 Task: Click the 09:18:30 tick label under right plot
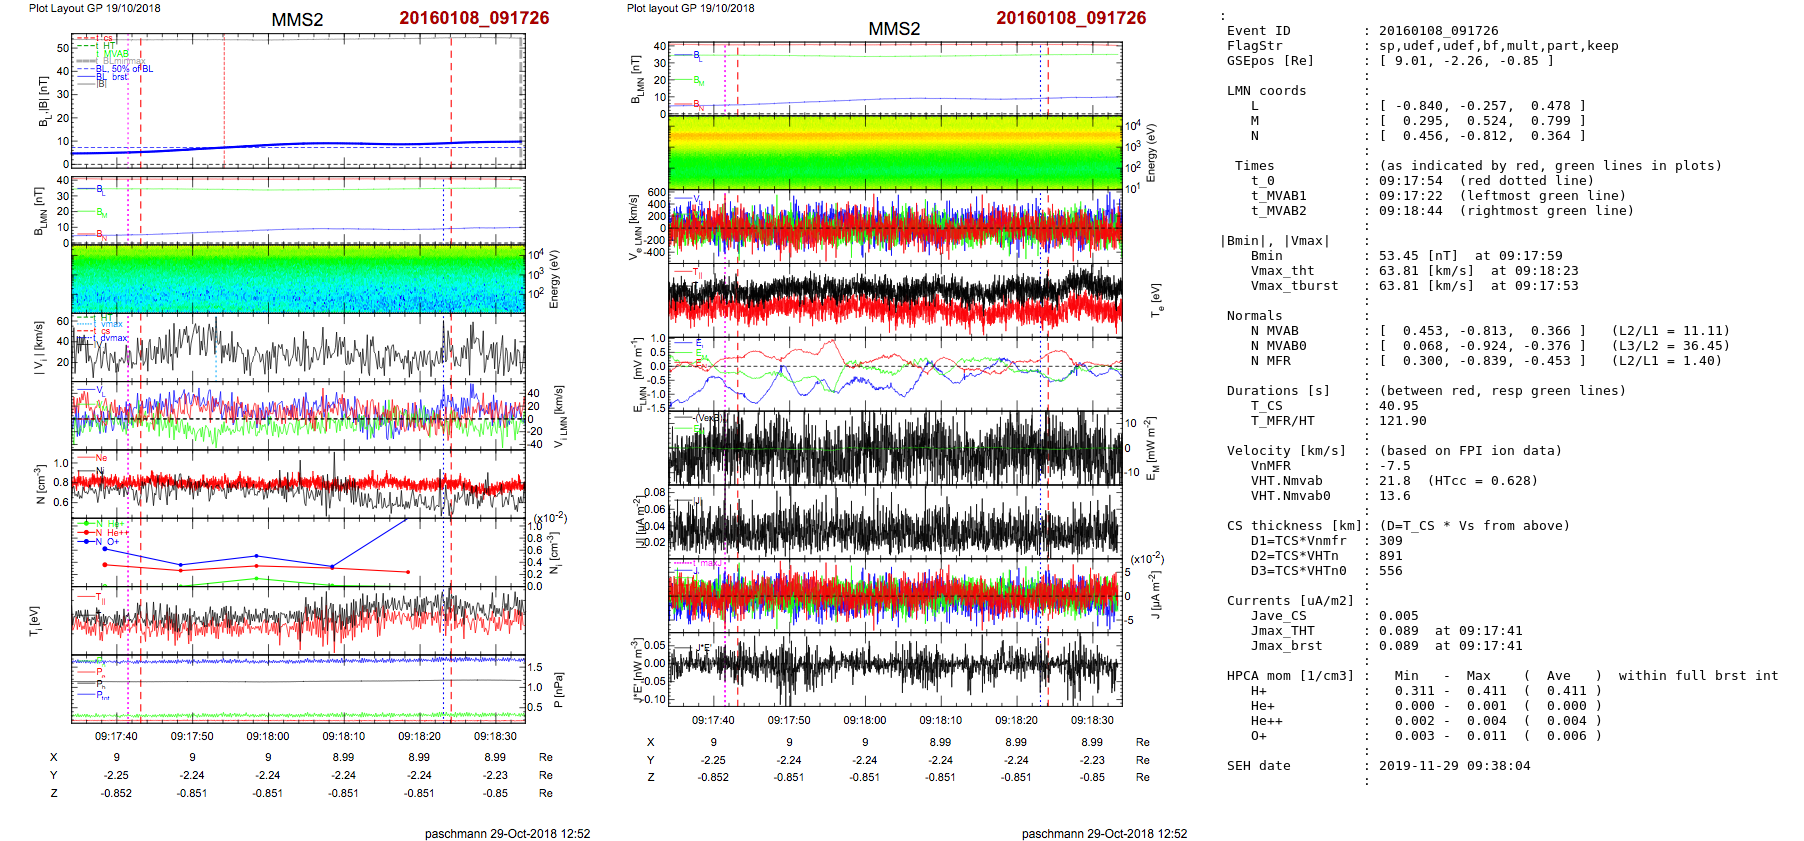(1092, 720)
